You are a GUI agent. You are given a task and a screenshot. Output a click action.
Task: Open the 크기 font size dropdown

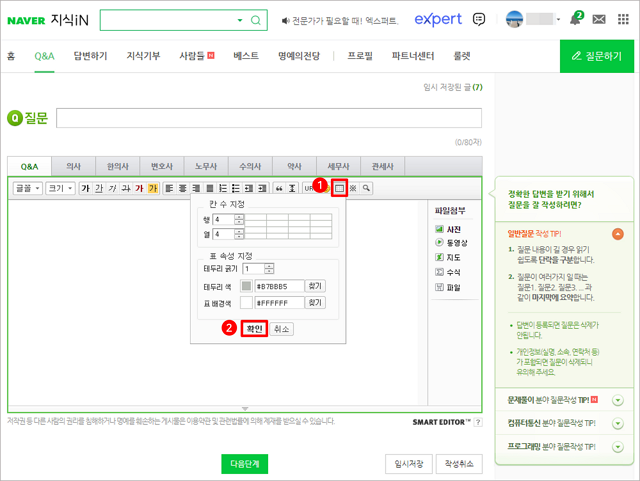point(59,188)
